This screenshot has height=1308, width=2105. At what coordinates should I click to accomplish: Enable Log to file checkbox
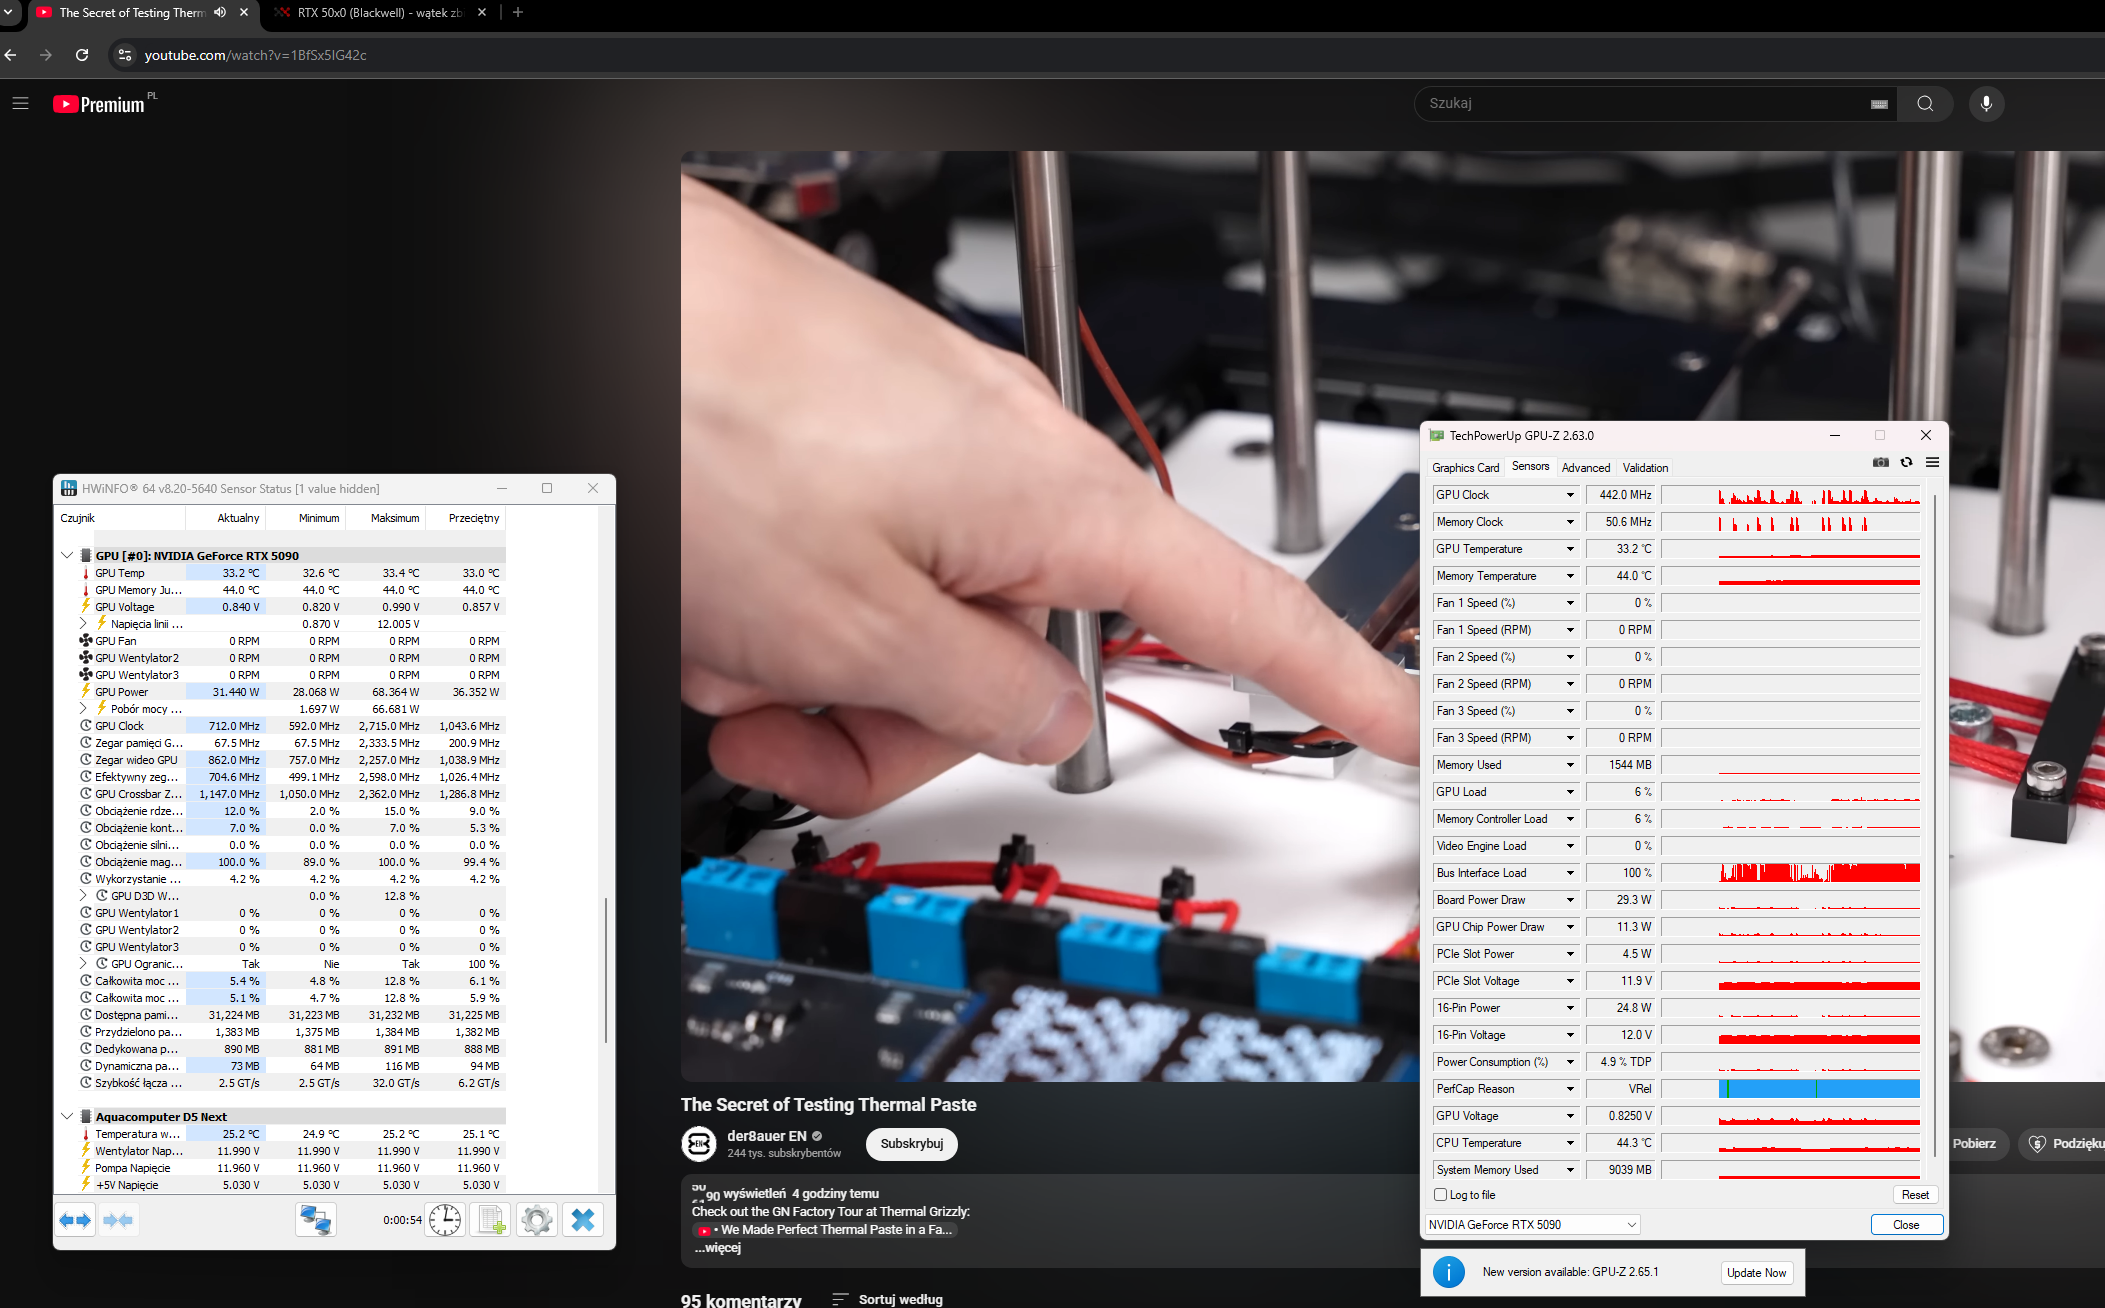1441,1195
